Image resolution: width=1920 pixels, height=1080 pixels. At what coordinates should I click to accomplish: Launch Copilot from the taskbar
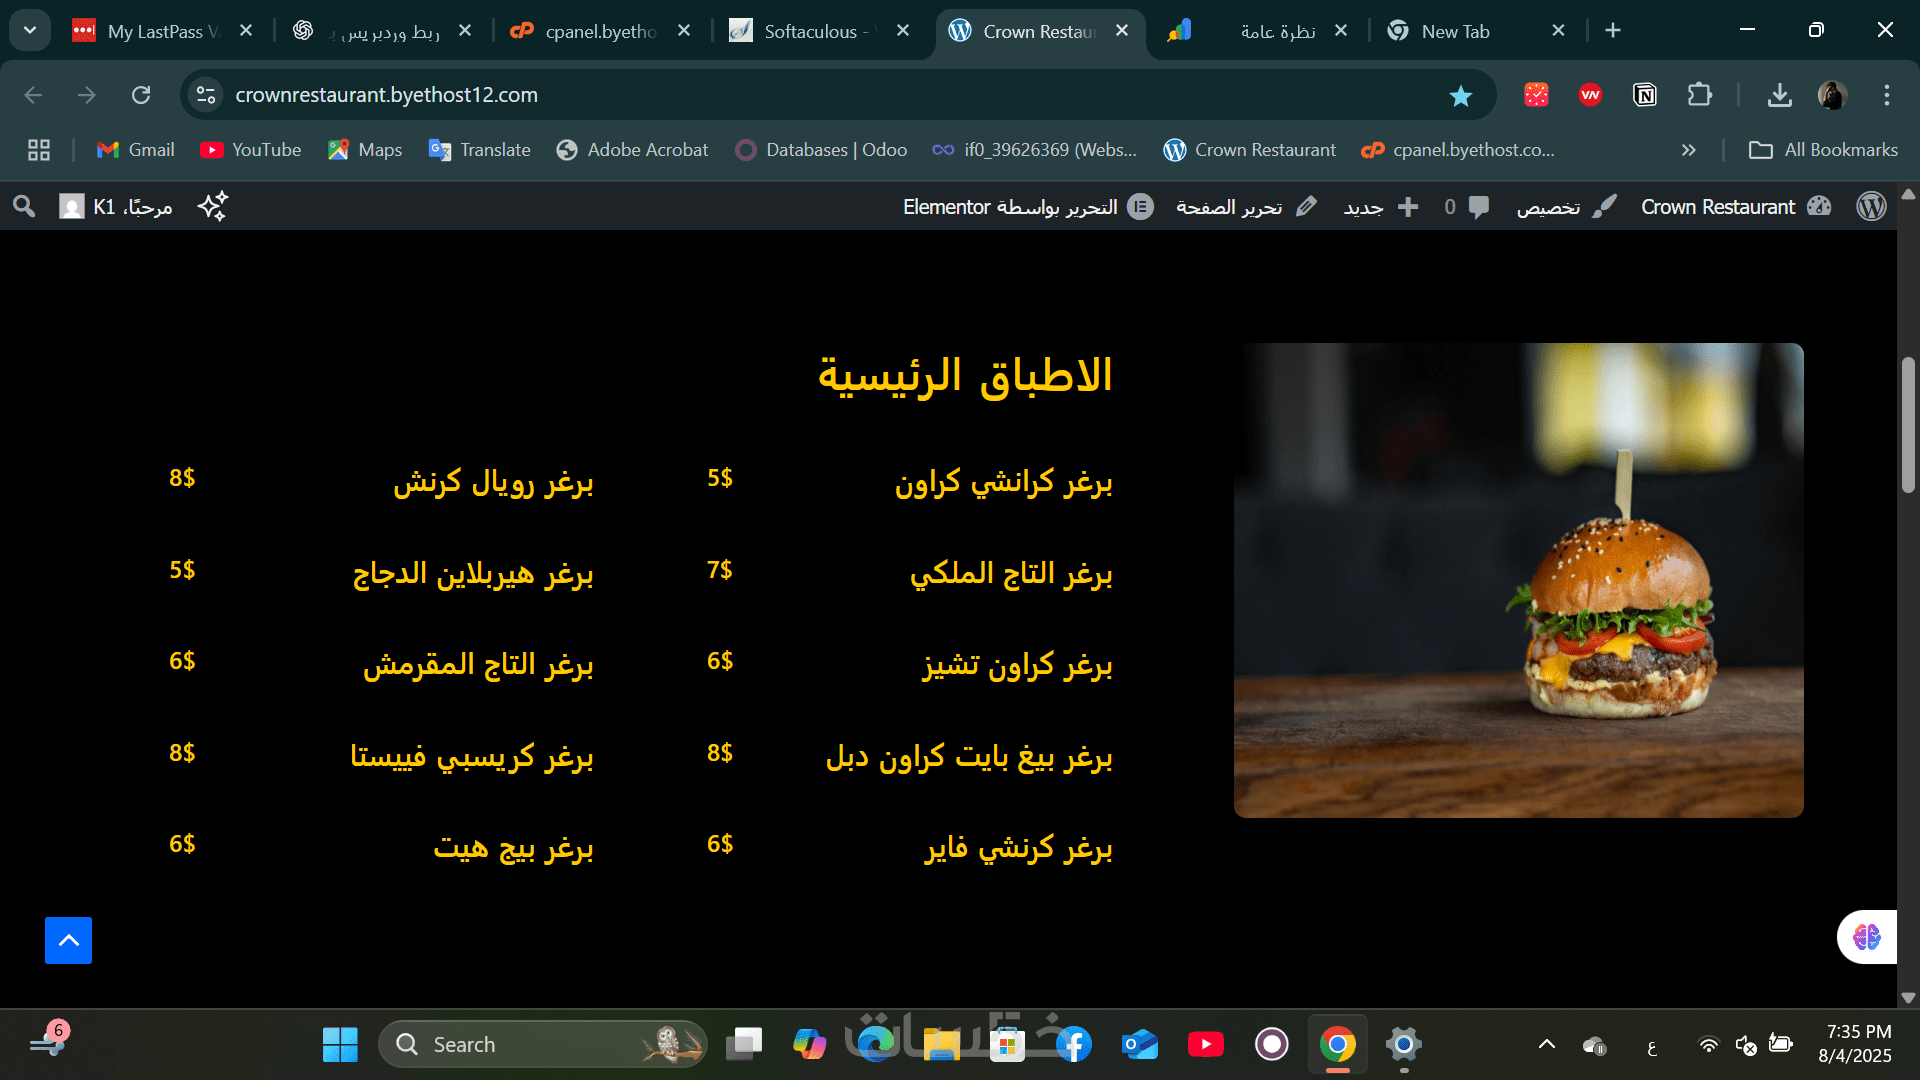coord(809,1043)
